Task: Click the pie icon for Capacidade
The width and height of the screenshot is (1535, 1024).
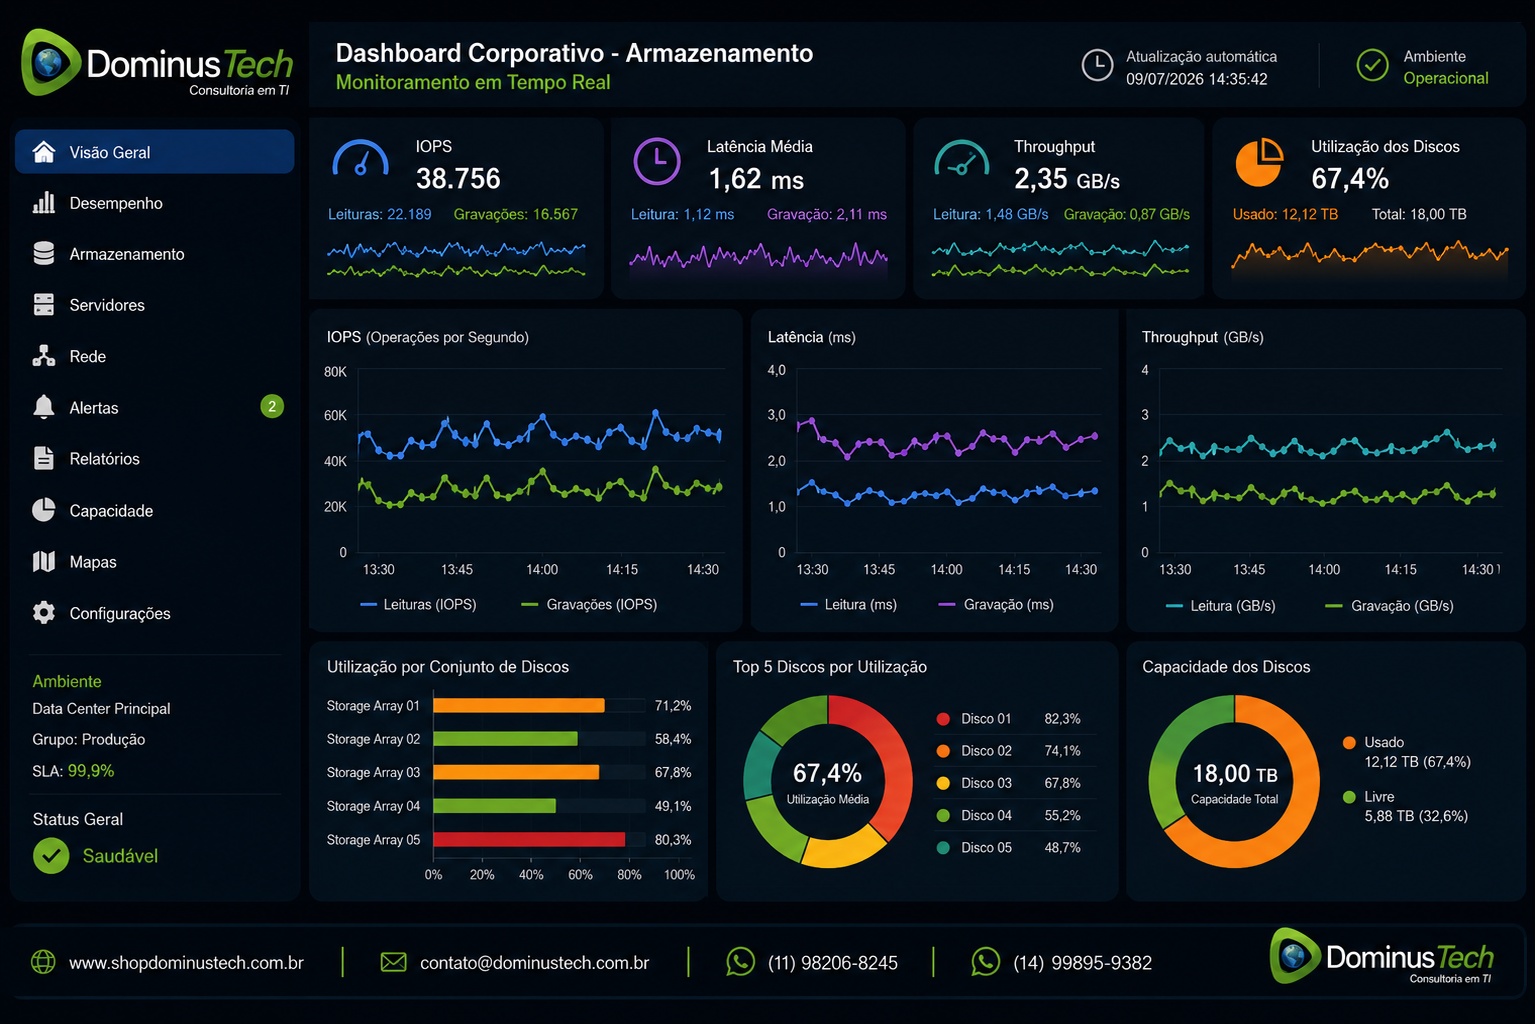Action: (44, 510)
